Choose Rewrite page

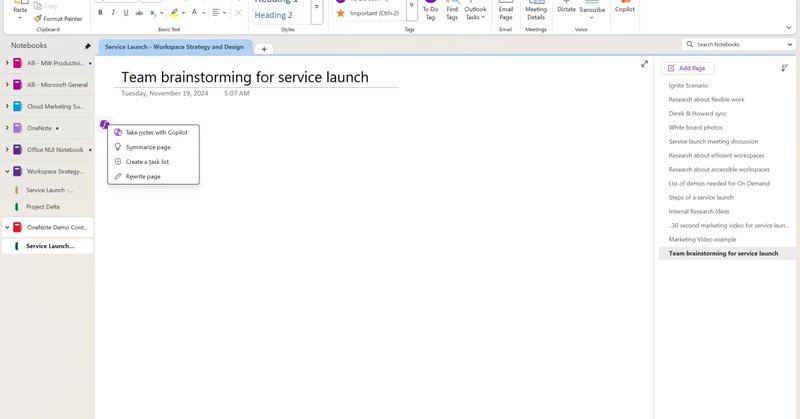coord(153,177)
